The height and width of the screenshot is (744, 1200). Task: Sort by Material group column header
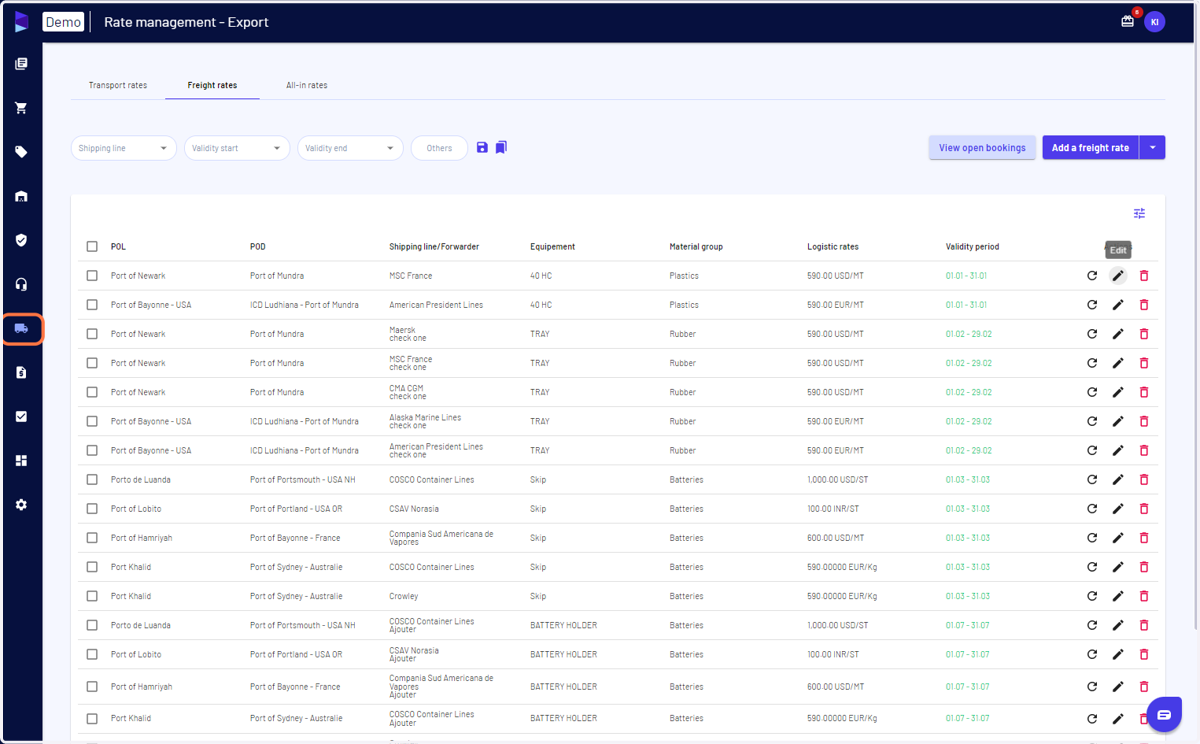coord(696,247)
